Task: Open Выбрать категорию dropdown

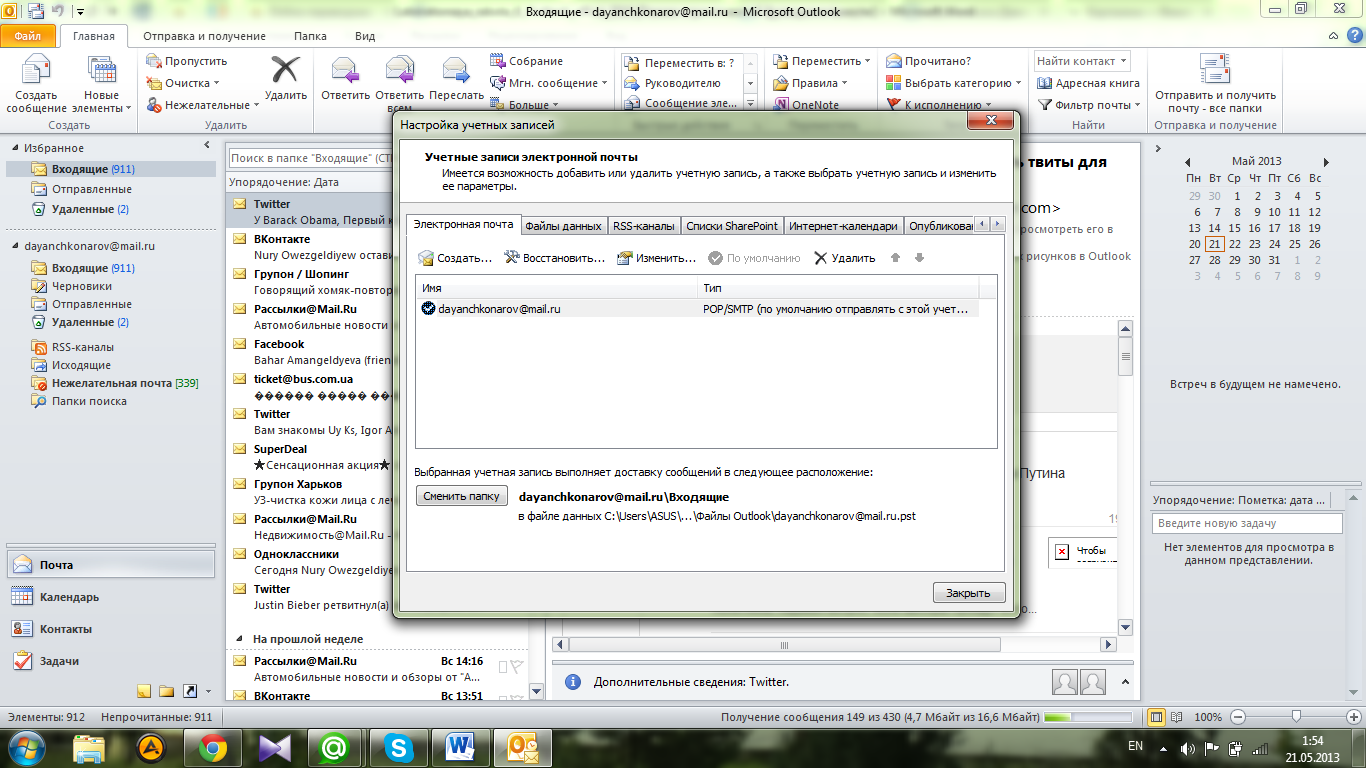Action: 954,83
